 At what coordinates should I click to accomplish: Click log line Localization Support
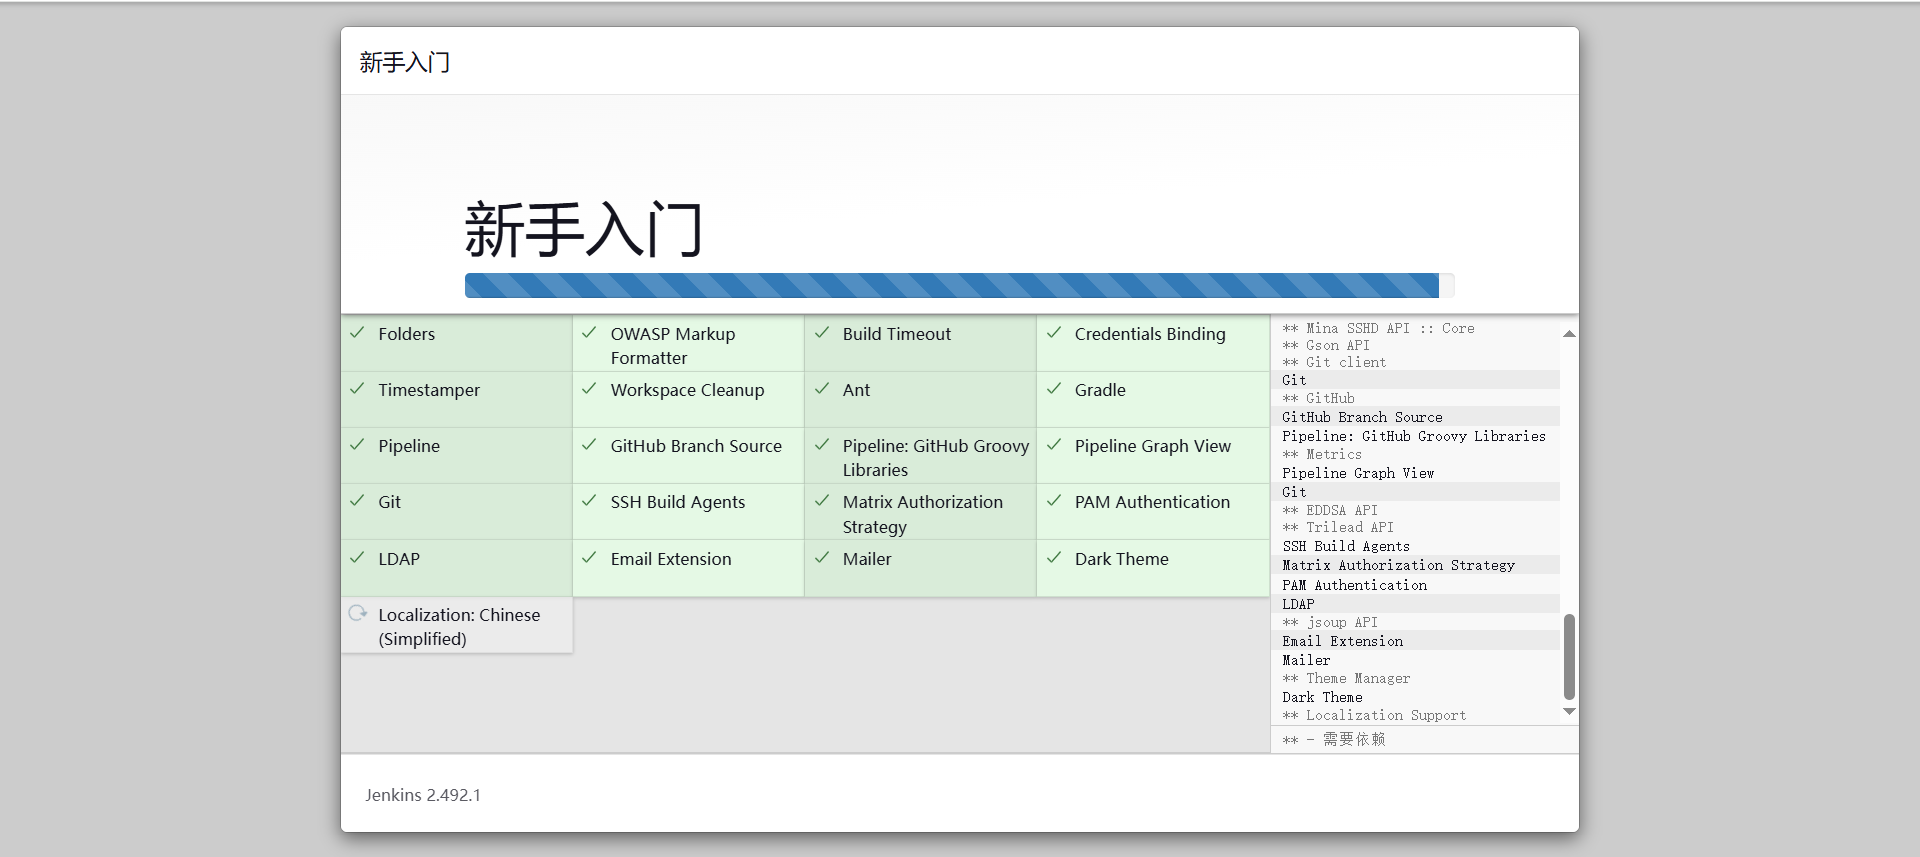tap(1374, 715)
